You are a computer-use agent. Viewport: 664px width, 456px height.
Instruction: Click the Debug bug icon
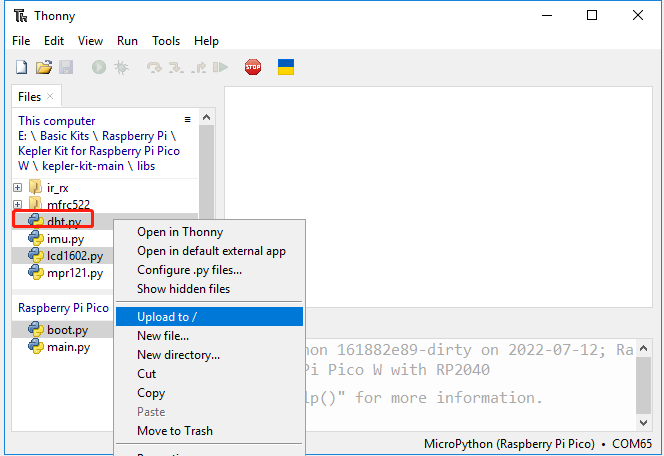point(122,67)
